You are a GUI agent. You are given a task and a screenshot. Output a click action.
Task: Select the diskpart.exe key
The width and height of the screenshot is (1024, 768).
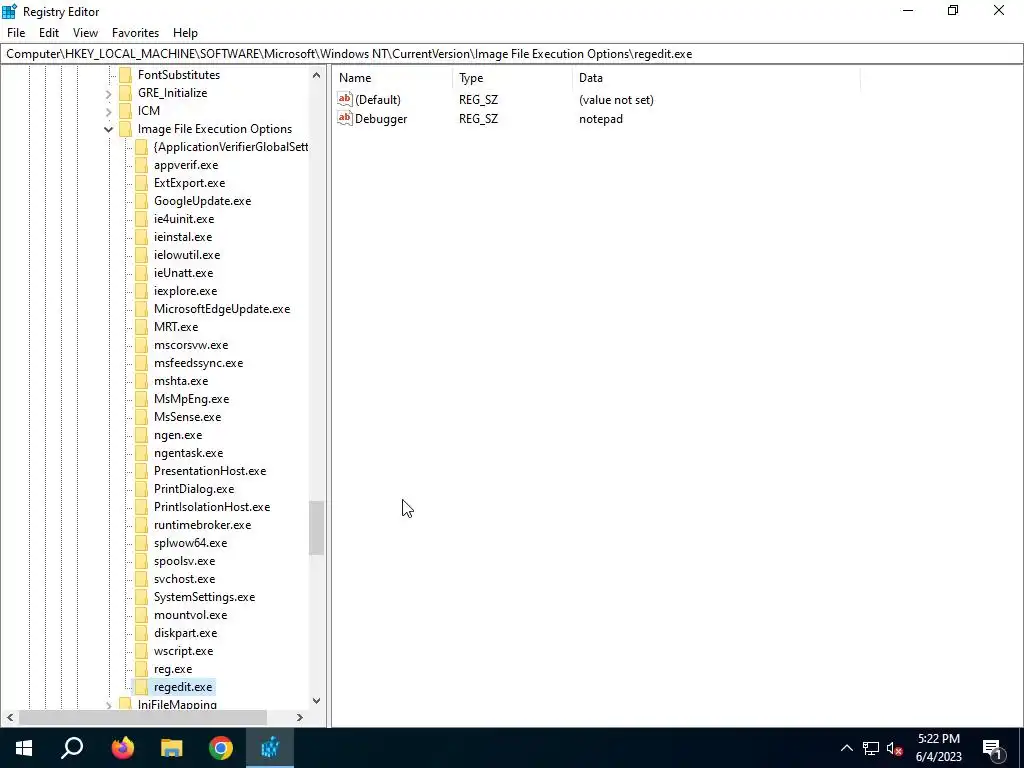[185, 633]
